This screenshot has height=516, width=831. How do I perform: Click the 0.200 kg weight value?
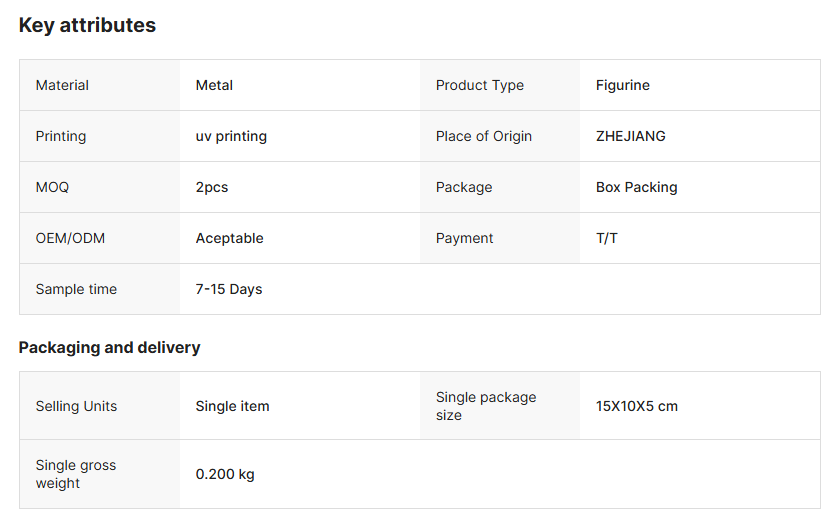pyautogui.click(x=224, y=475)
